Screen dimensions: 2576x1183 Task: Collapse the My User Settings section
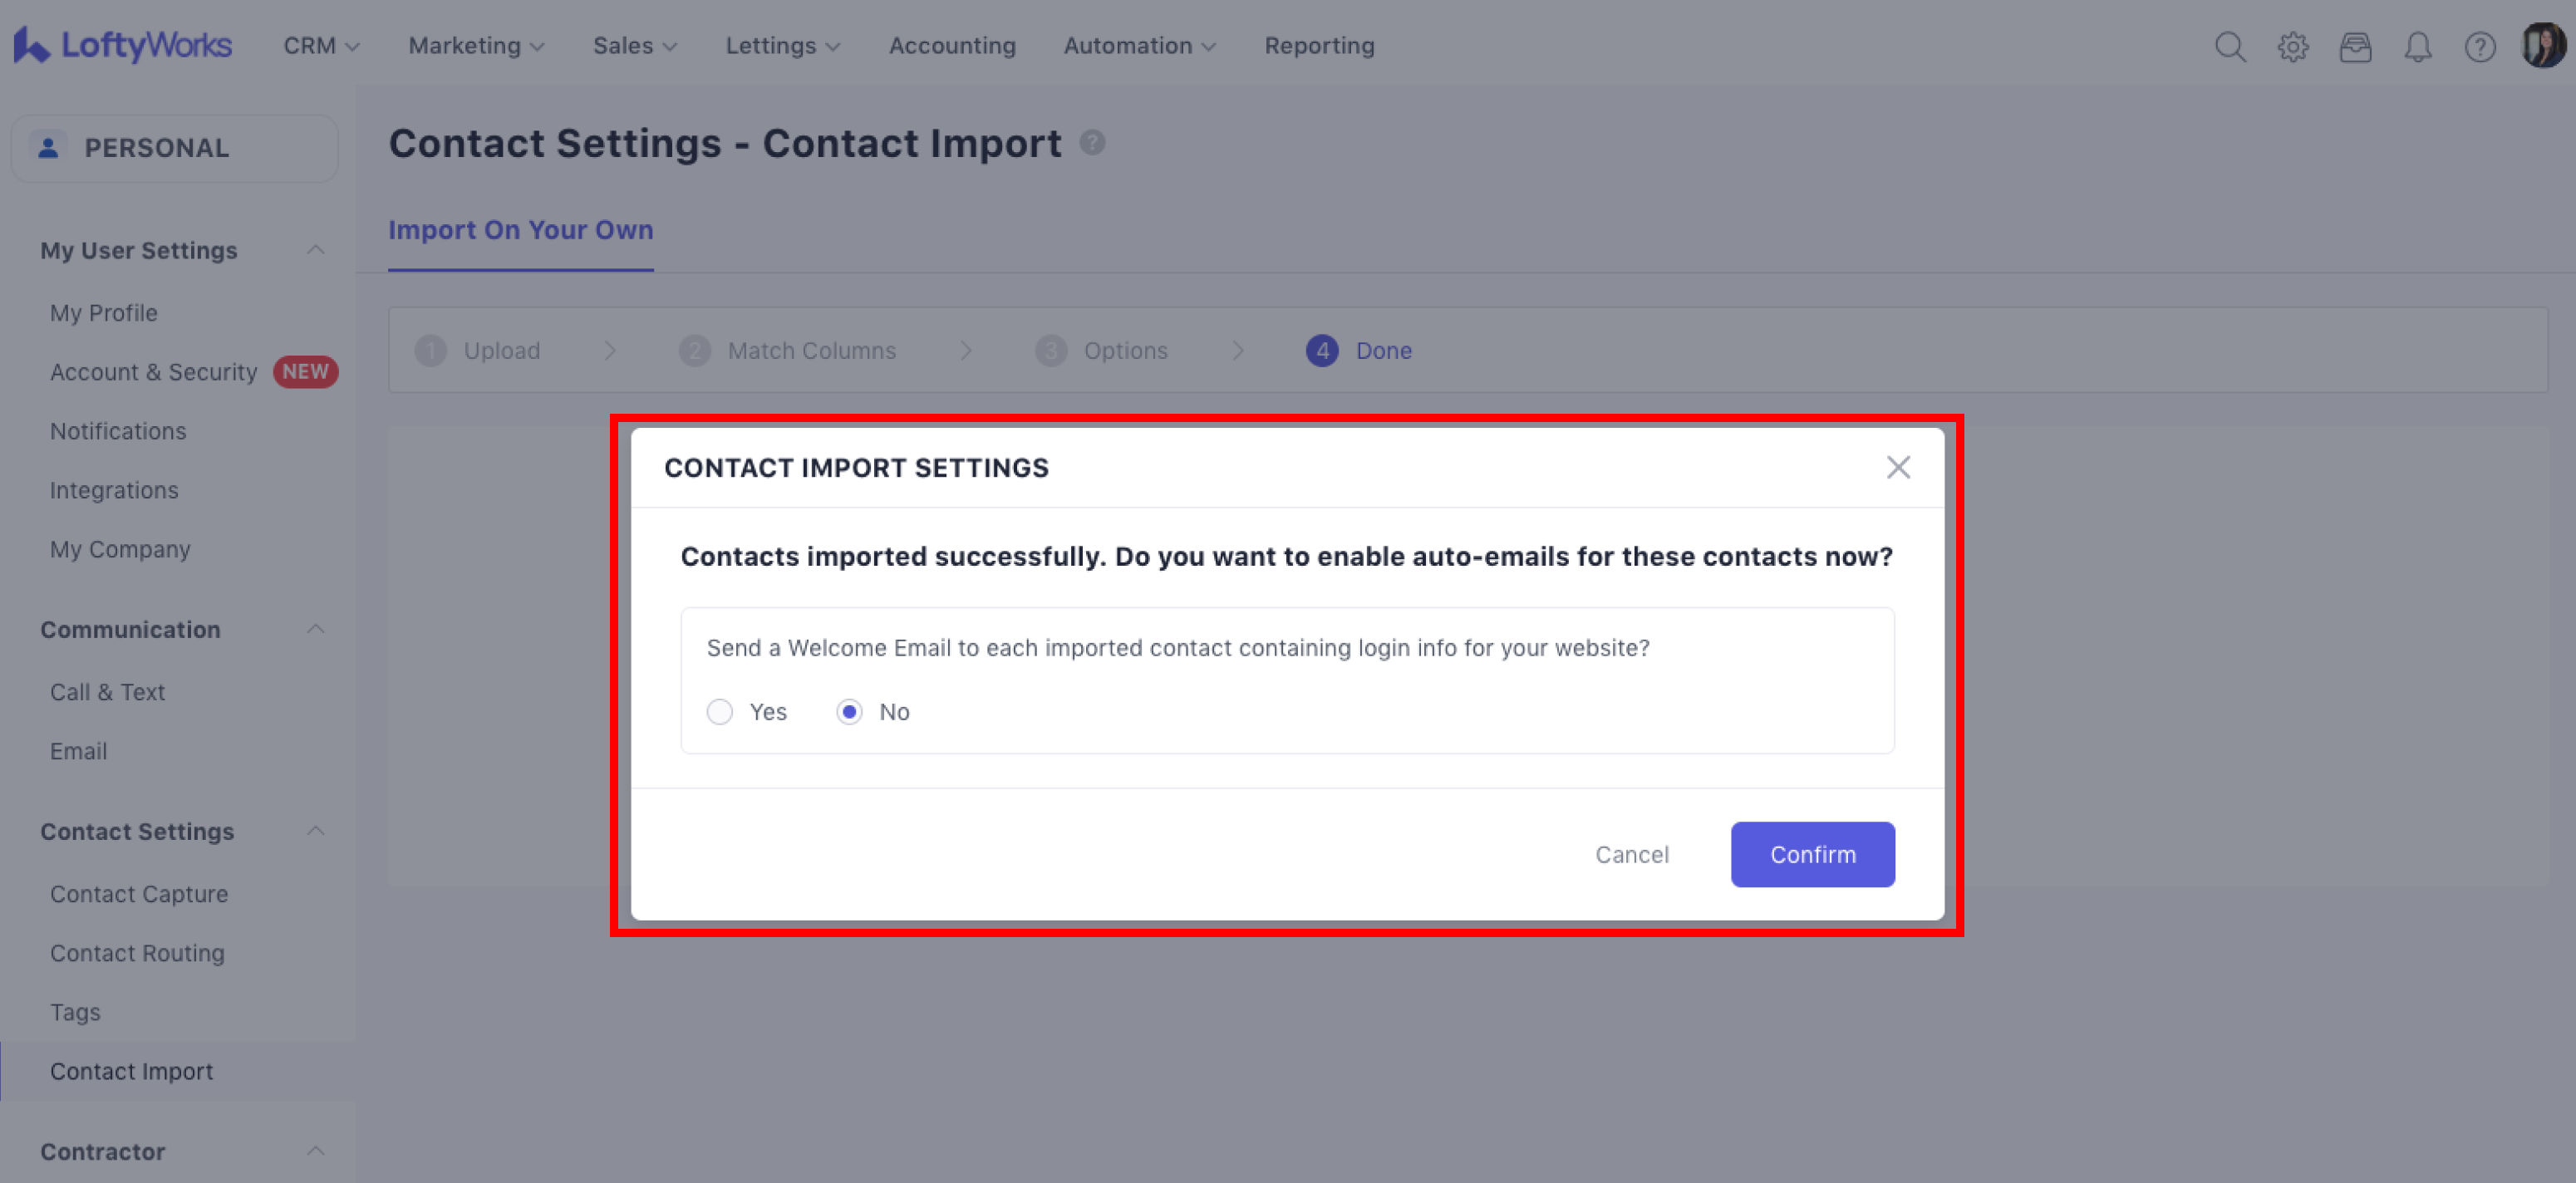pyautogui.click(x=315, y=250)
